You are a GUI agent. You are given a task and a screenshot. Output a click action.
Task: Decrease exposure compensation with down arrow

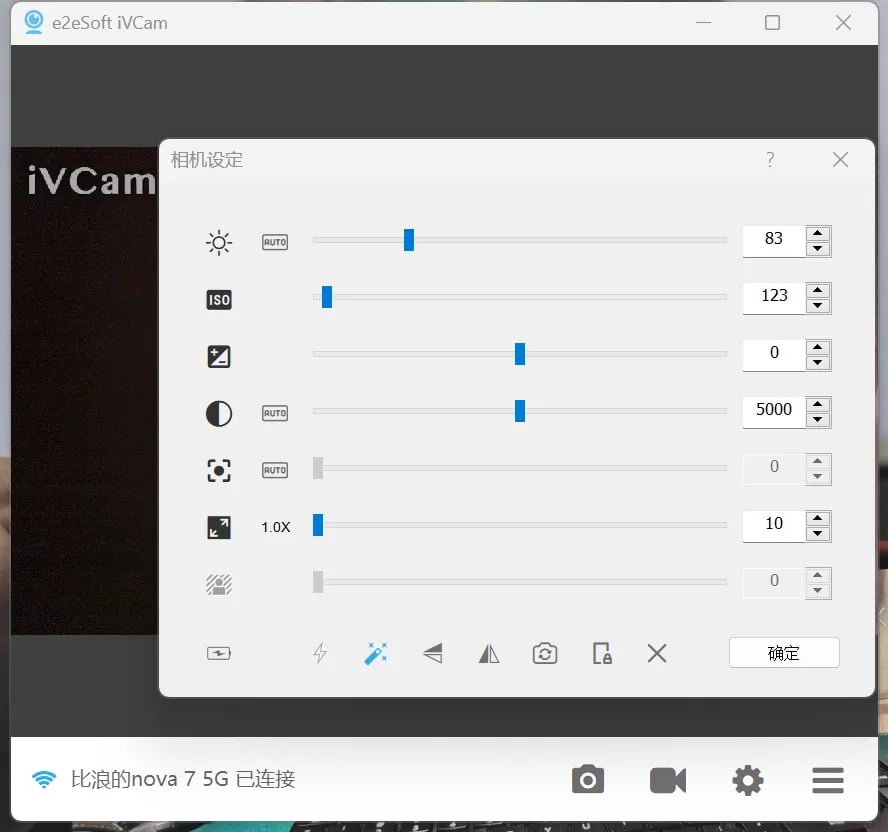pyautogui.click(x=818, y=362)
